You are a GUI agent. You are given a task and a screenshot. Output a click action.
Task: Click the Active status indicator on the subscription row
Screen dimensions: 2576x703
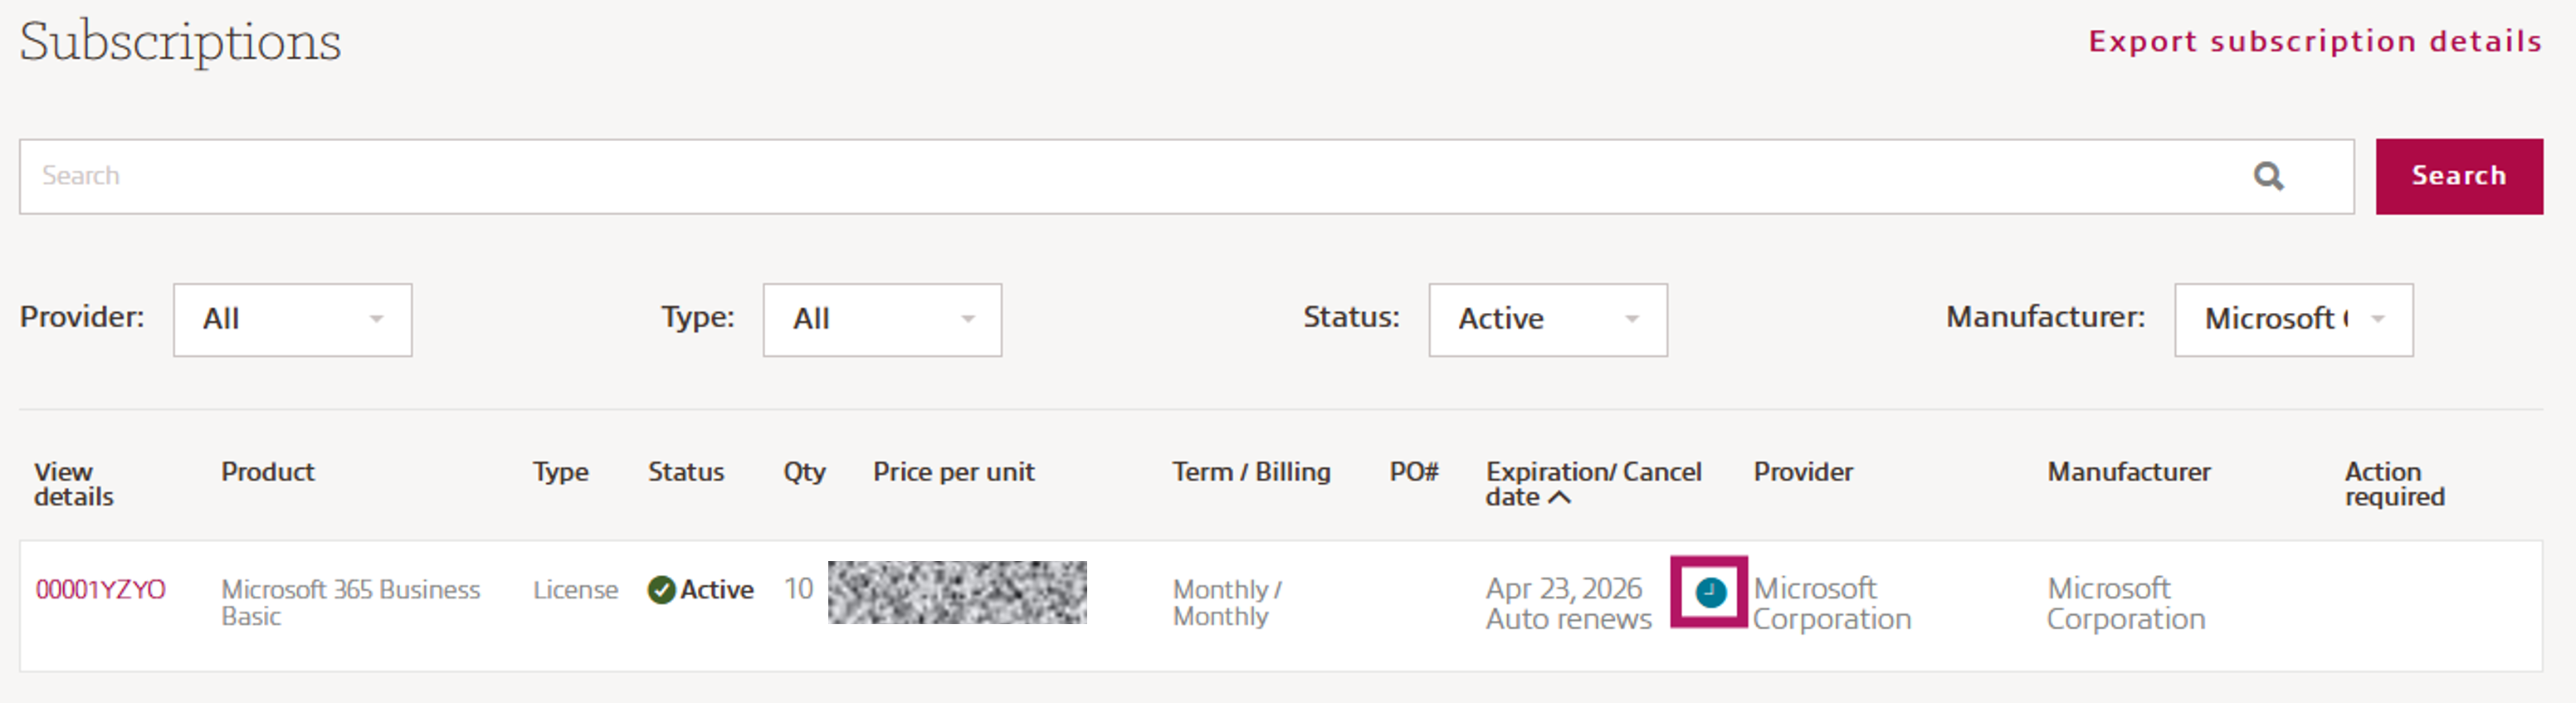point(700,590)
